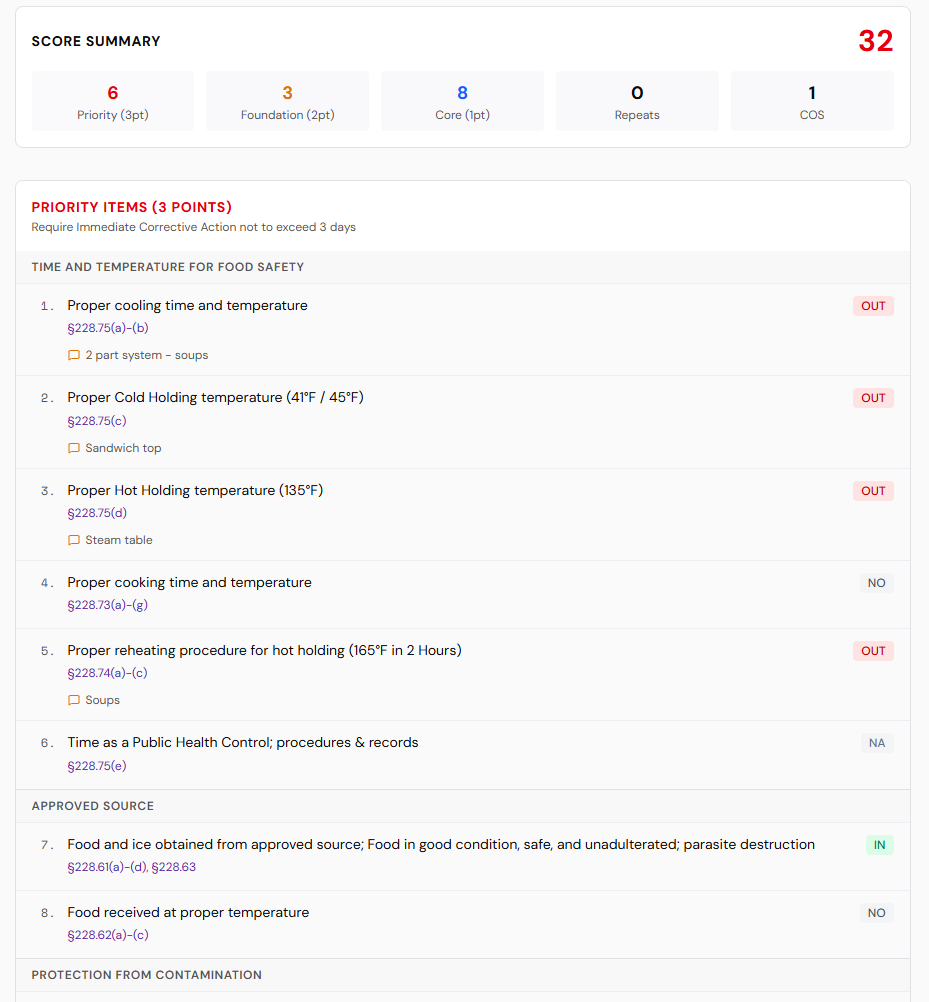Toggle the OUT badge on Hot Holding temperature
The width and height of the screenshot is (929, 1002).
pyautogui.click(x=872, y=491)
